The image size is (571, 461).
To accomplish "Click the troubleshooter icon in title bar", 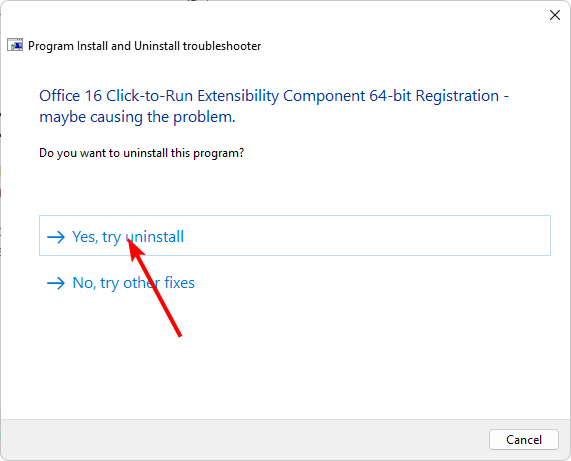I will point(15,45).
